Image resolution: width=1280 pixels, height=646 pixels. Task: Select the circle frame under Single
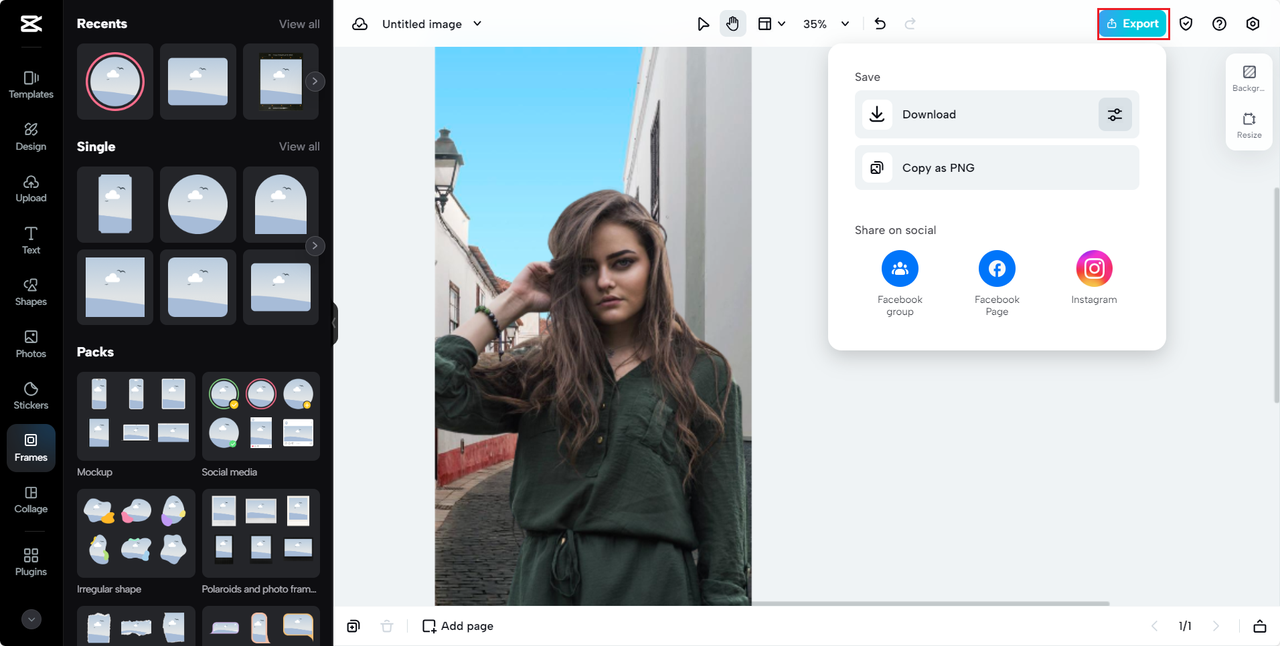pyautogui.click(x=198, y=204)
